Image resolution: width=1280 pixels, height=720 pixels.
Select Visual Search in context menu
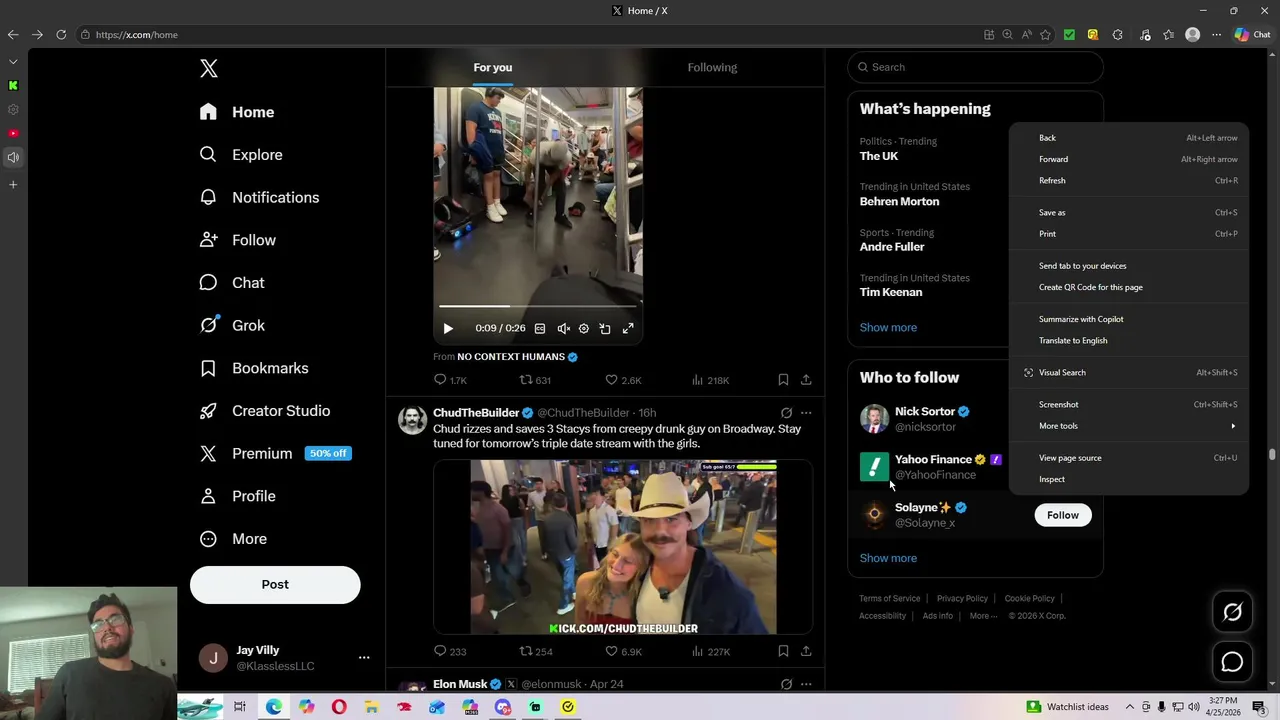tap(1128, 373)
